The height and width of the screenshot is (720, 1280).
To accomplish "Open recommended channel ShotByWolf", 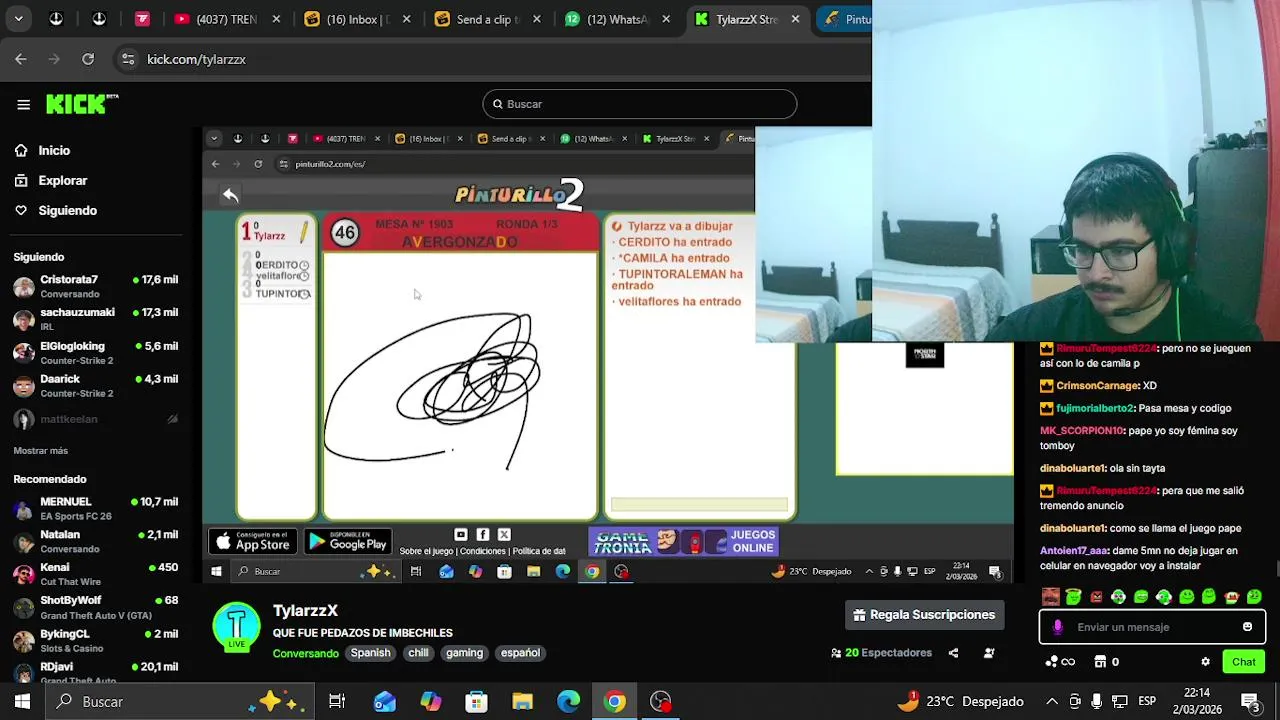I will [96, 607].
